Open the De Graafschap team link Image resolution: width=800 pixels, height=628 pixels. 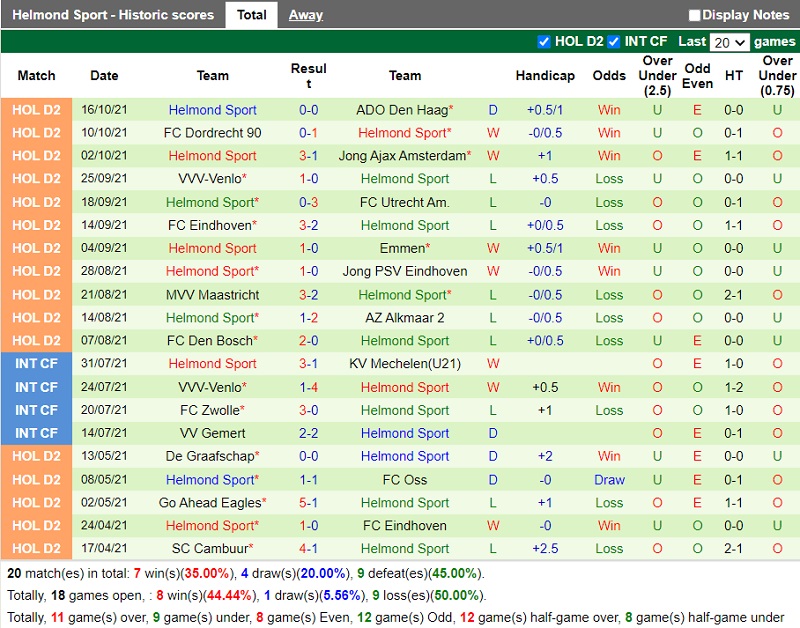click(213, 456)
